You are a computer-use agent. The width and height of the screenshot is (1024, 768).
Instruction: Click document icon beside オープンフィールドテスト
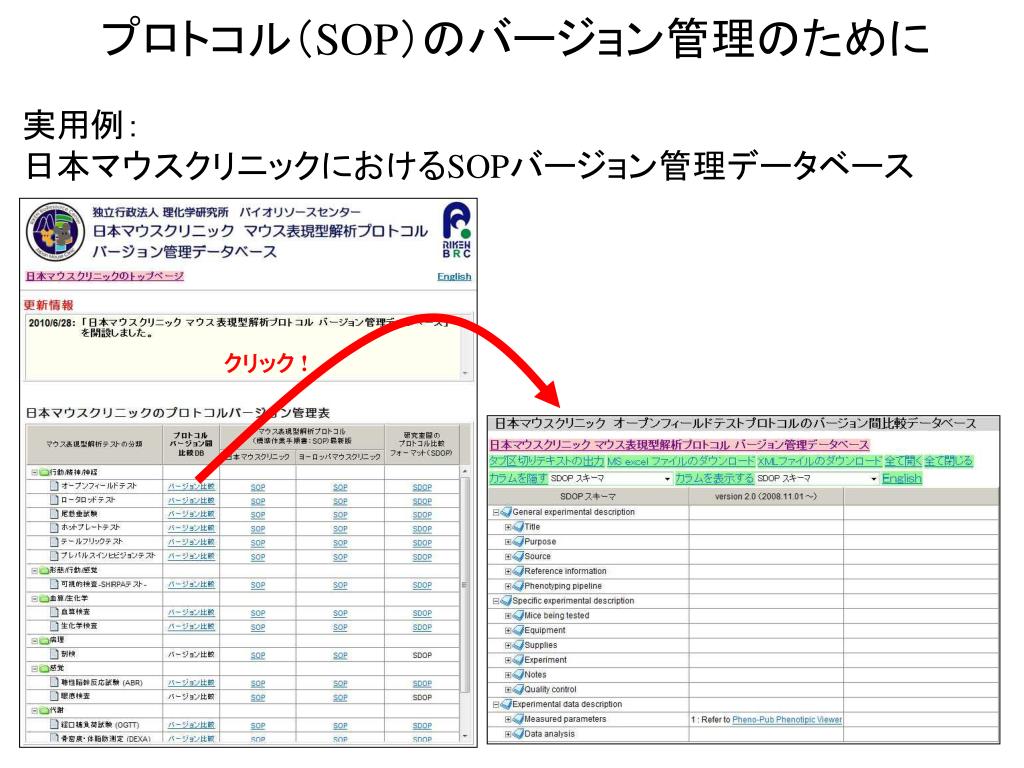pos(55,486)
